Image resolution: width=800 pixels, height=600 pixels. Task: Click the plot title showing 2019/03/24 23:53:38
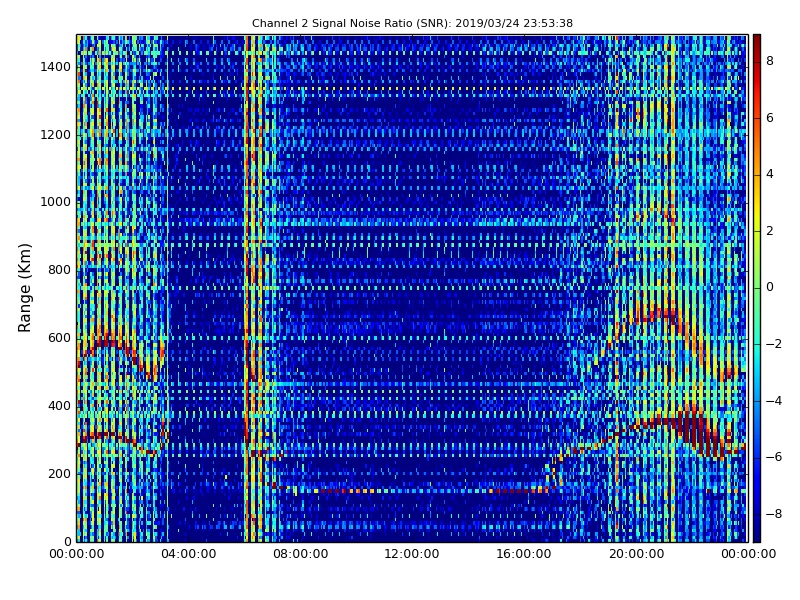click(x=412, y=23)
